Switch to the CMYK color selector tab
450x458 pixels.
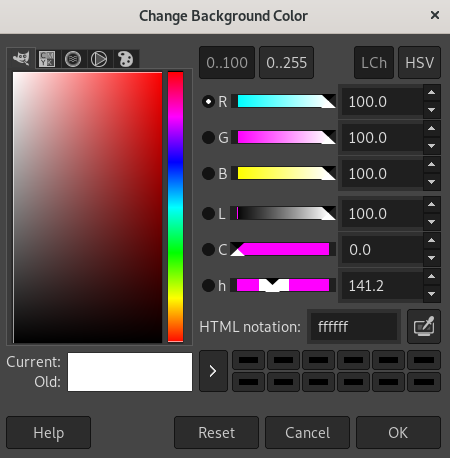47,59
